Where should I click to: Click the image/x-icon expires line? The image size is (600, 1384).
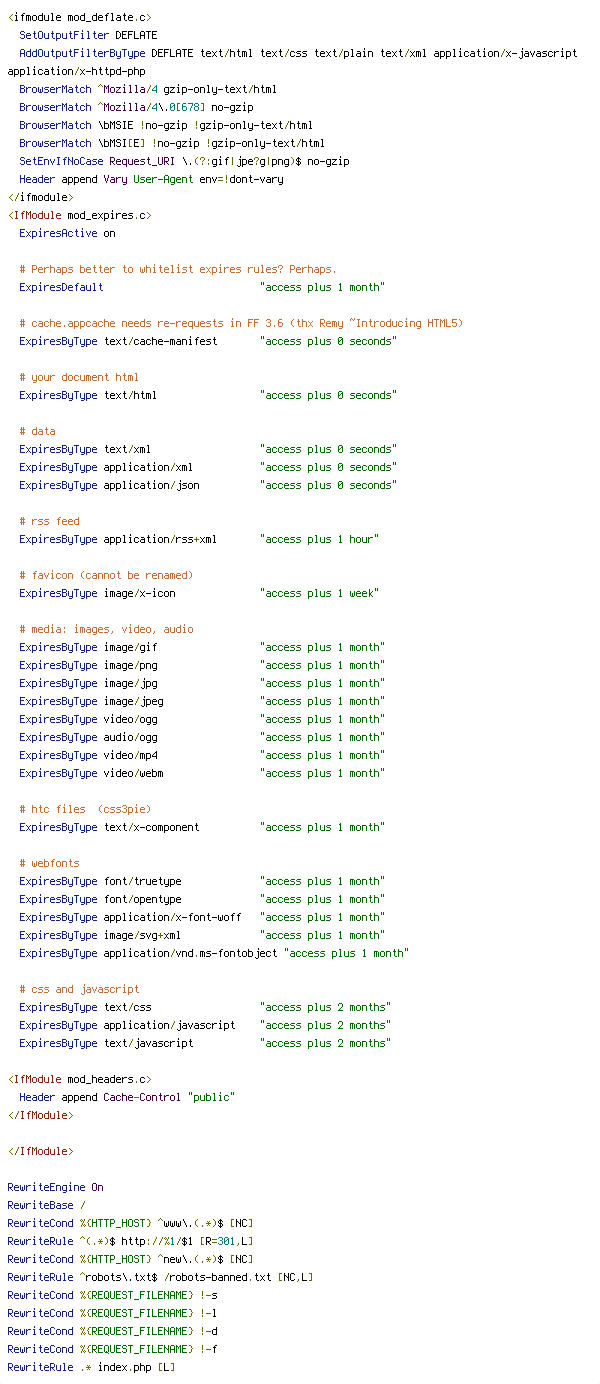[199, 593]
